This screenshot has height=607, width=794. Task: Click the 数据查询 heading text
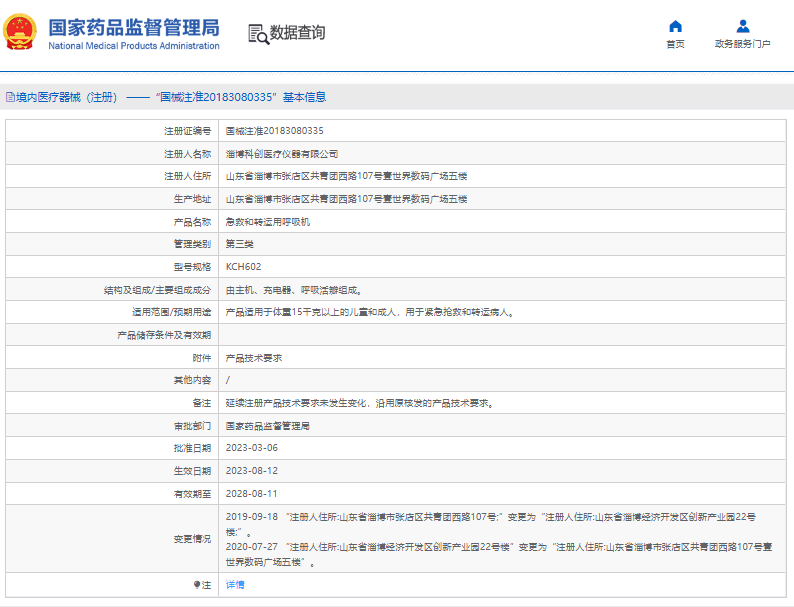(x=297, y=33)
